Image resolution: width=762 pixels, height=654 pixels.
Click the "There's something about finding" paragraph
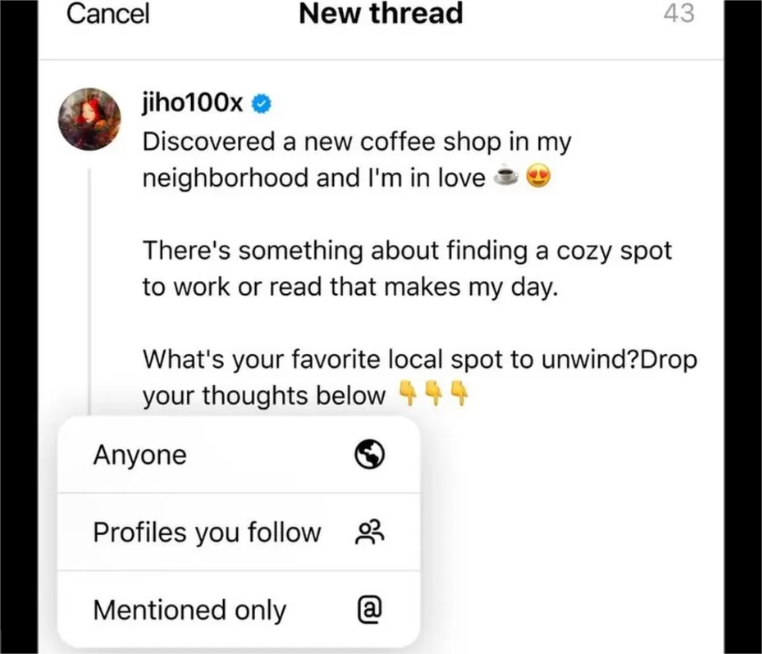point(407,269)
